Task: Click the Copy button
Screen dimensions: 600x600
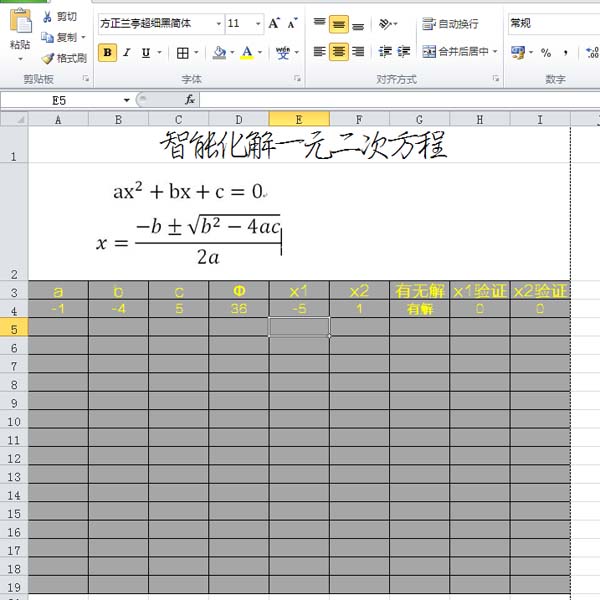Action: pos(59,37)
